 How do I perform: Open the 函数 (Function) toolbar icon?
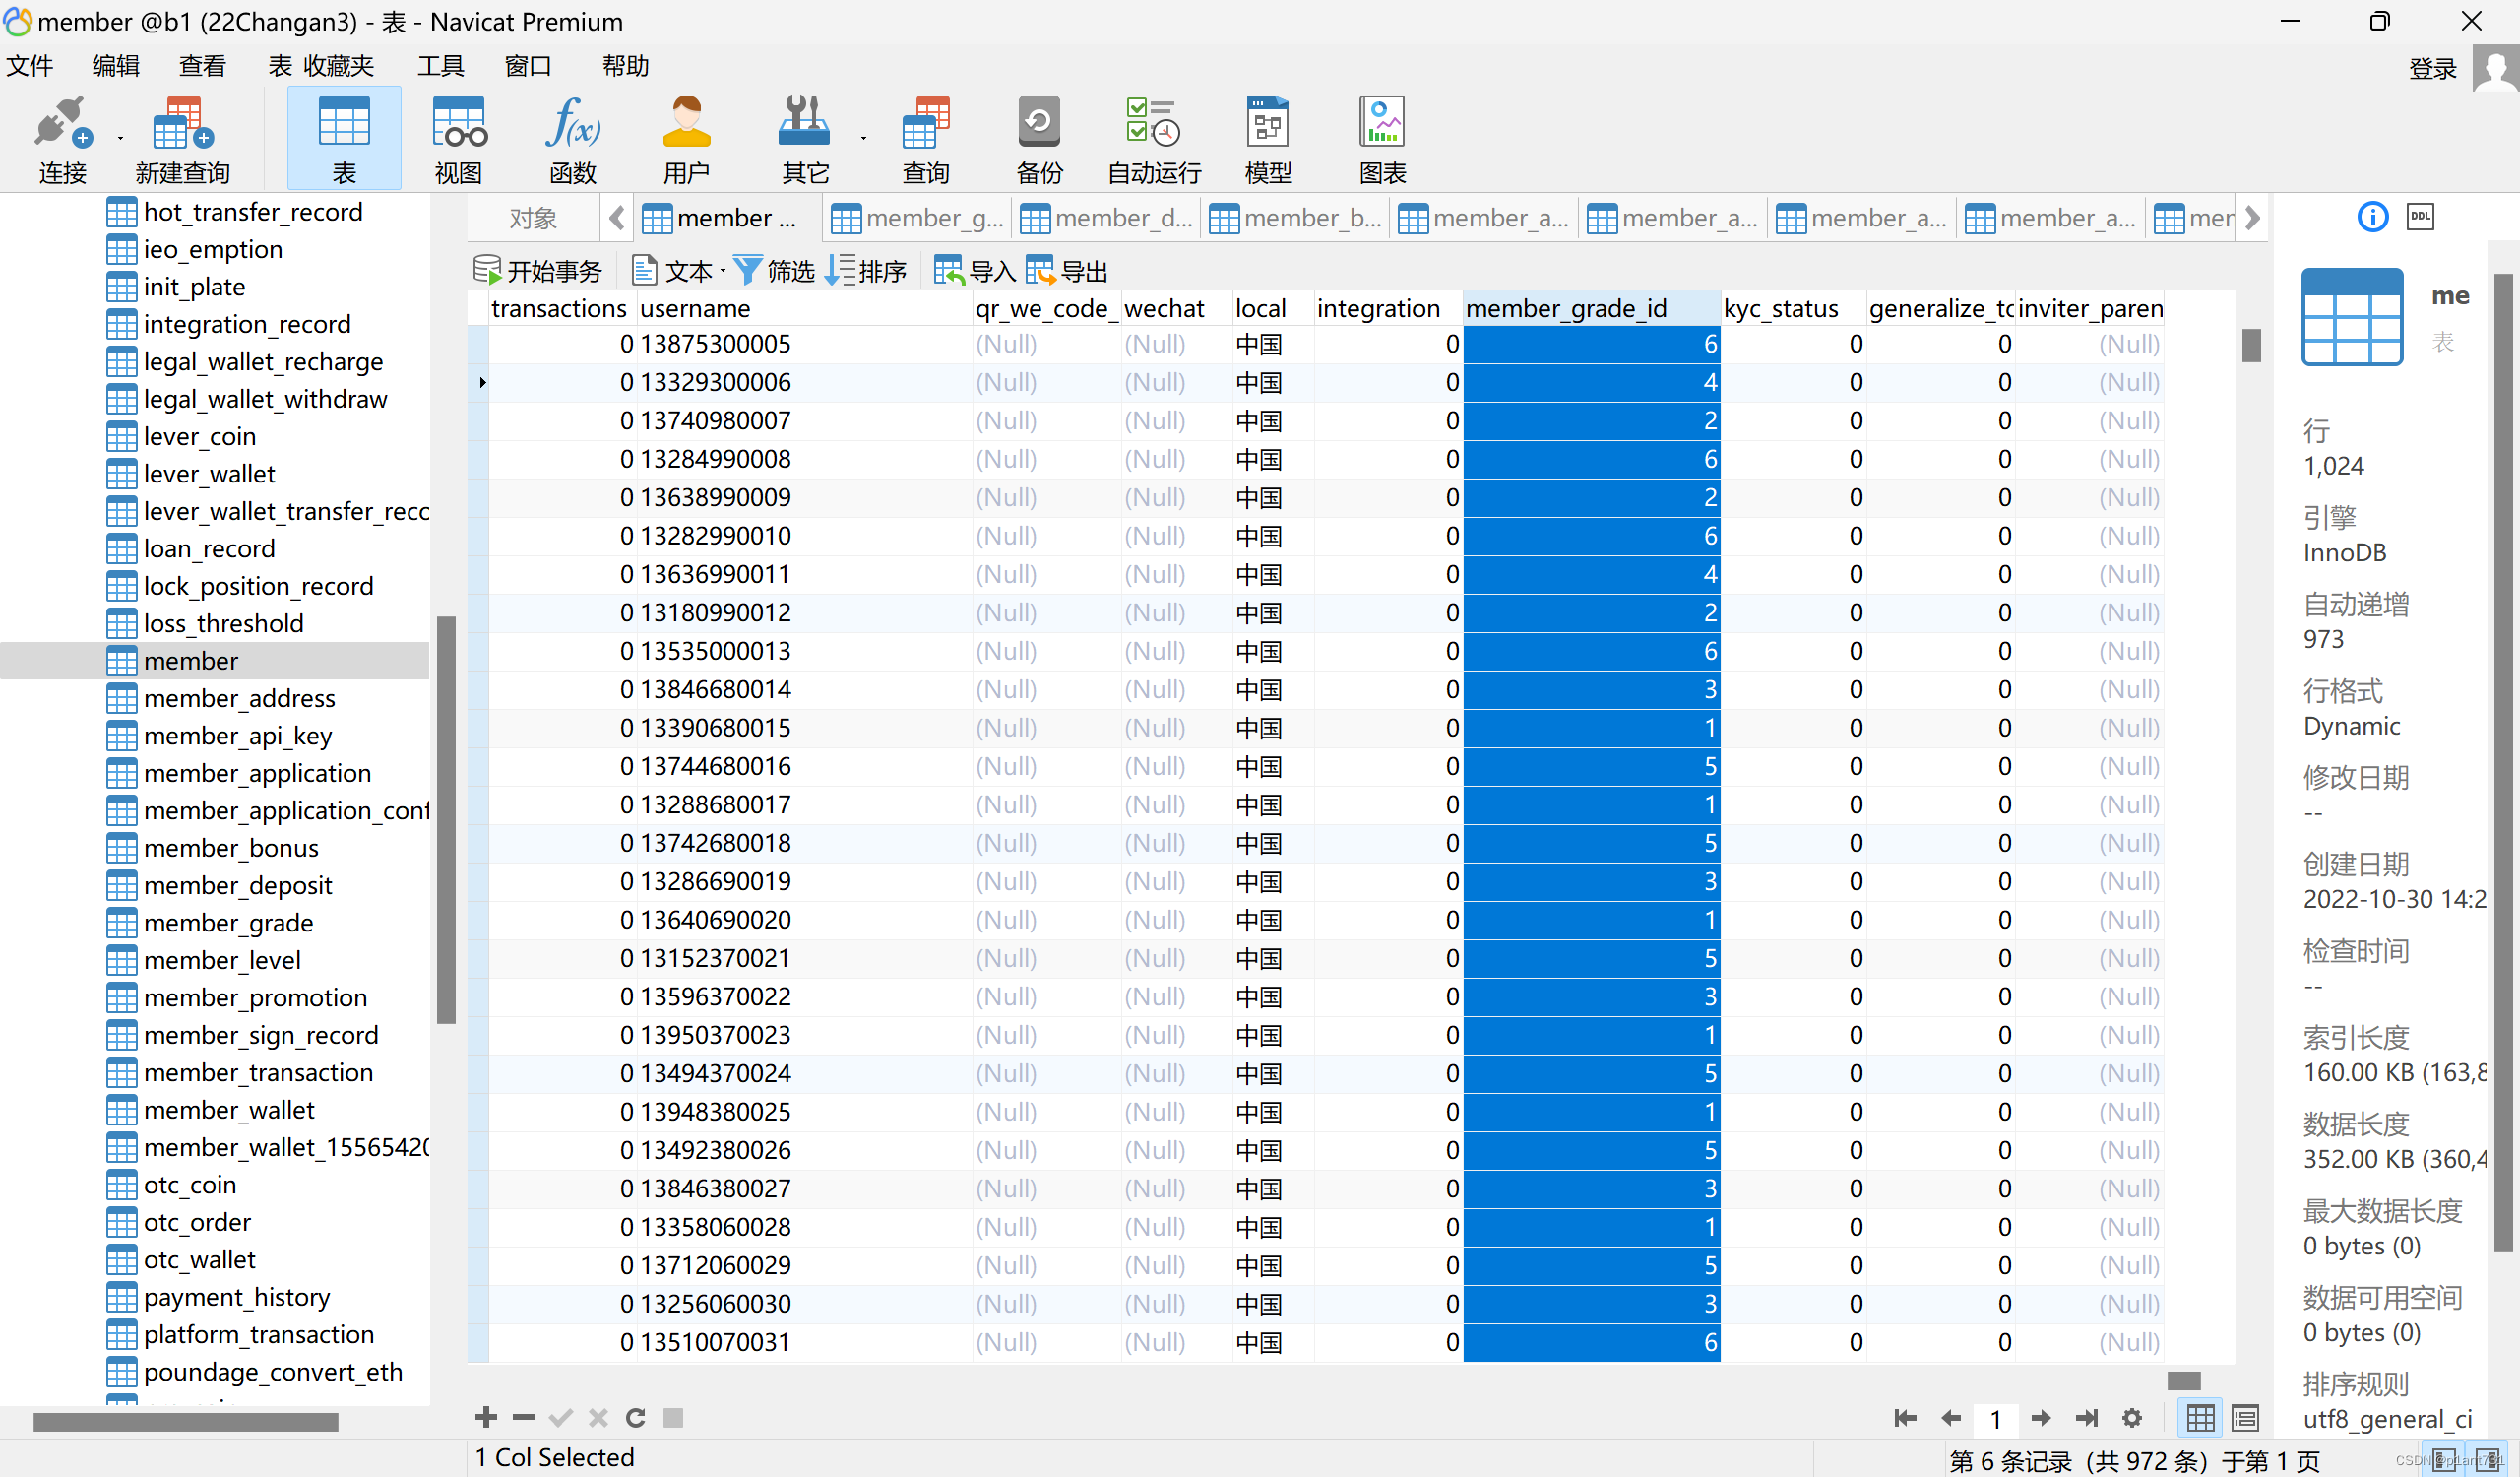coord(572,139)
